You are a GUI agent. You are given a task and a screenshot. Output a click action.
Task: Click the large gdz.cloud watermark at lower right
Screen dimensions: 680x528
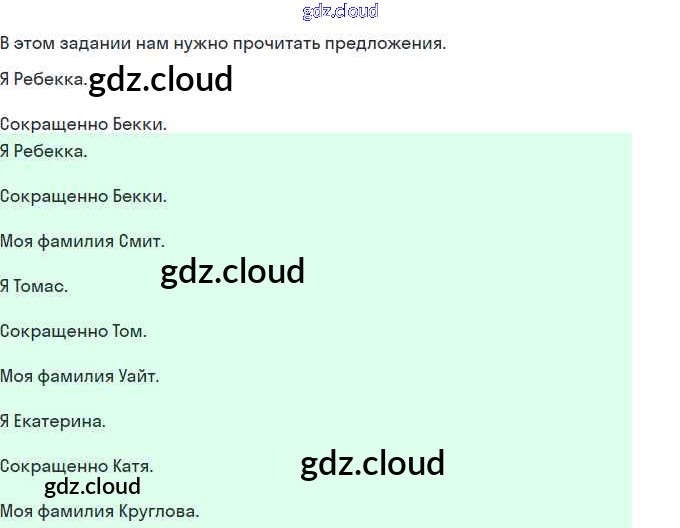pyautogui.click(x=372, y=463)
